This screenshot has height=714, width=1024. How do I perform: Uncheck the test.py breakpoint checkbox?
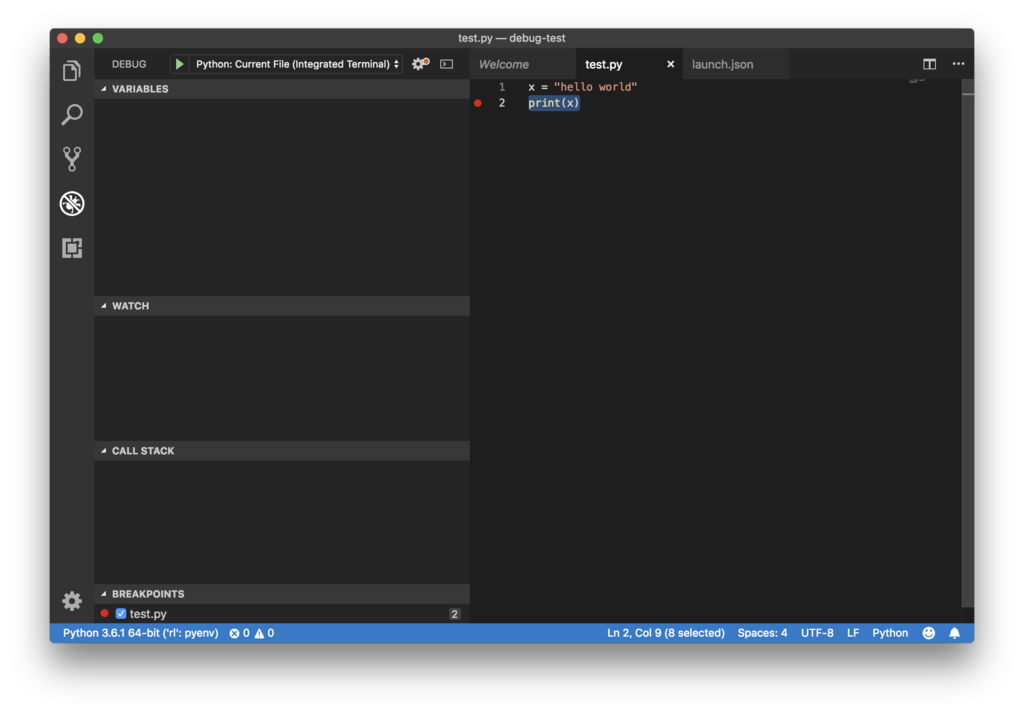tap(121, 613)
